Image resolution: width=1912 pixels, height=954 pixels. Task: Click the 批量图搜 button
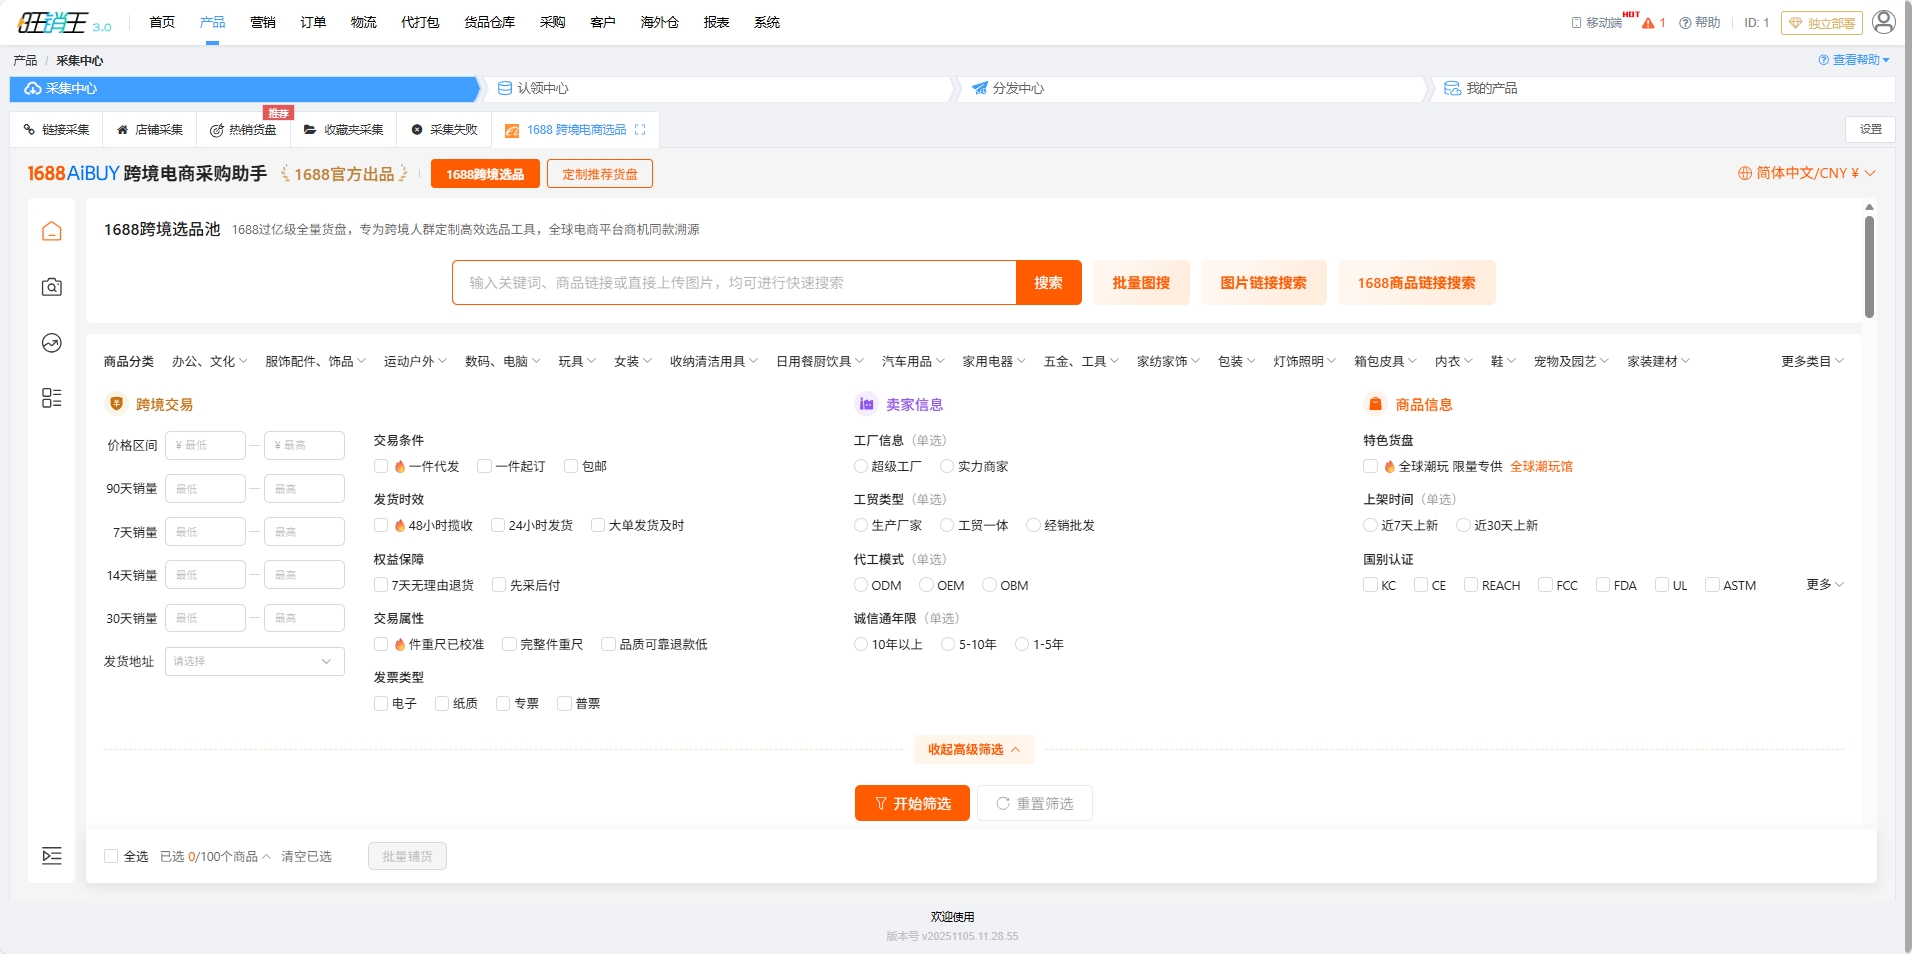click(1140, 283)
